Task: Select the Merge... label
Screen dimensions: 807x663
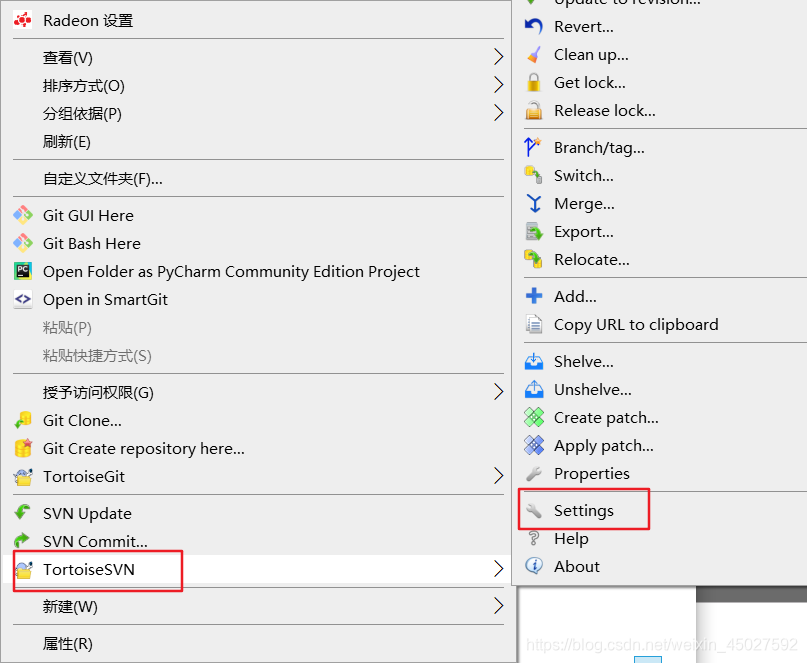Action: [x=584, y=204]
